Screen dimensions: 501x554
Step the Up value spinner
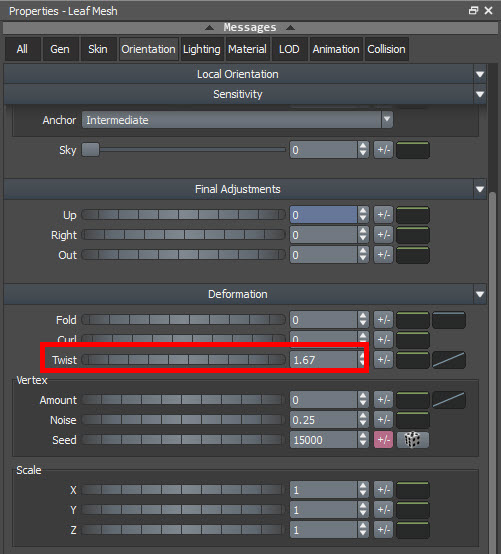[x=363, y=215]
